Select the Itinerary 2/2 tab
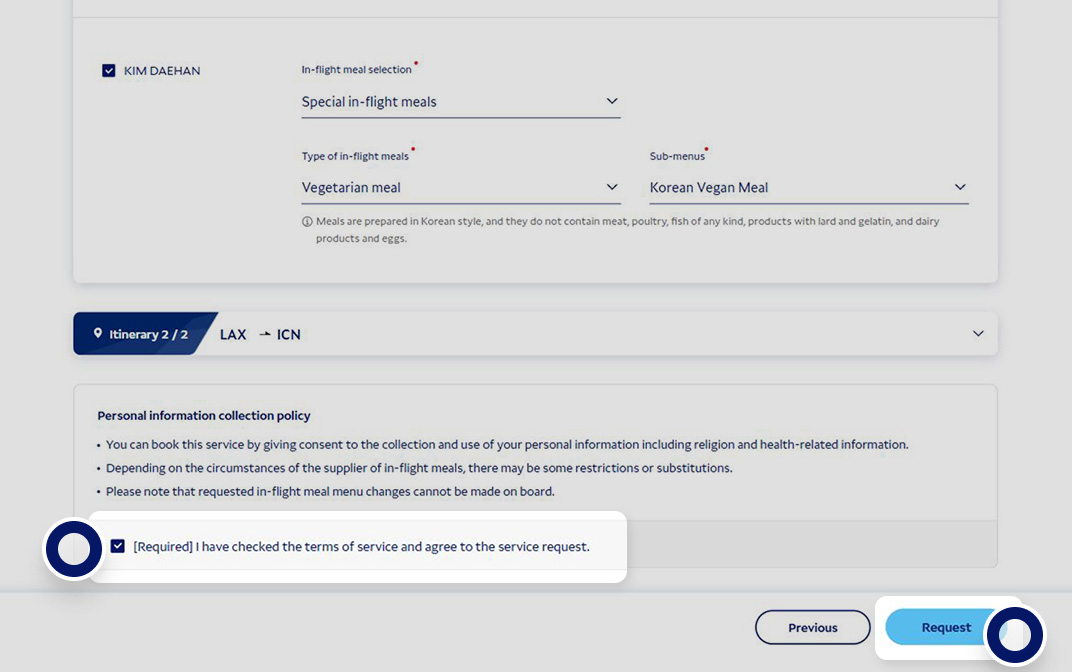 pos(140,334)
